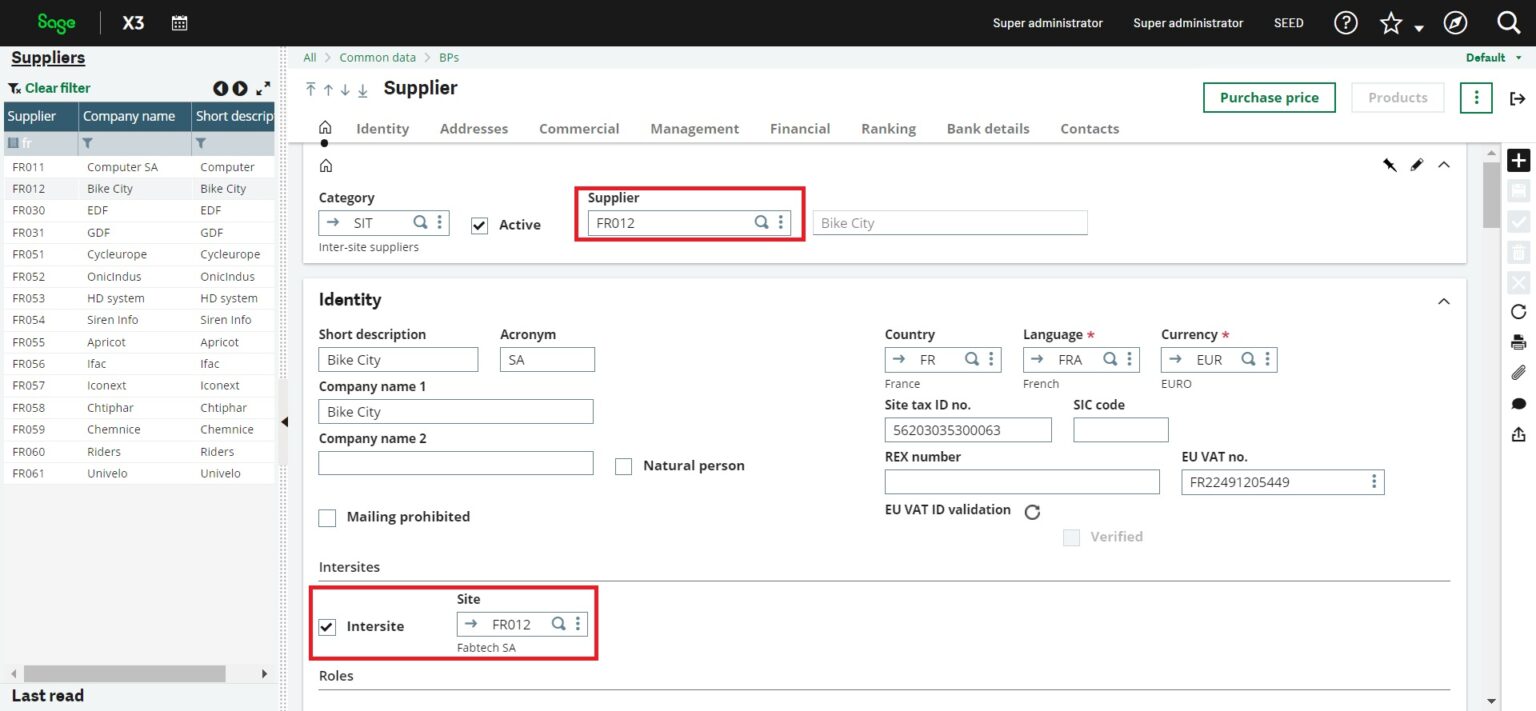
Task: Open the favorites dropdown arrow
Action: pyautogui.click(x=1418, y=29)
